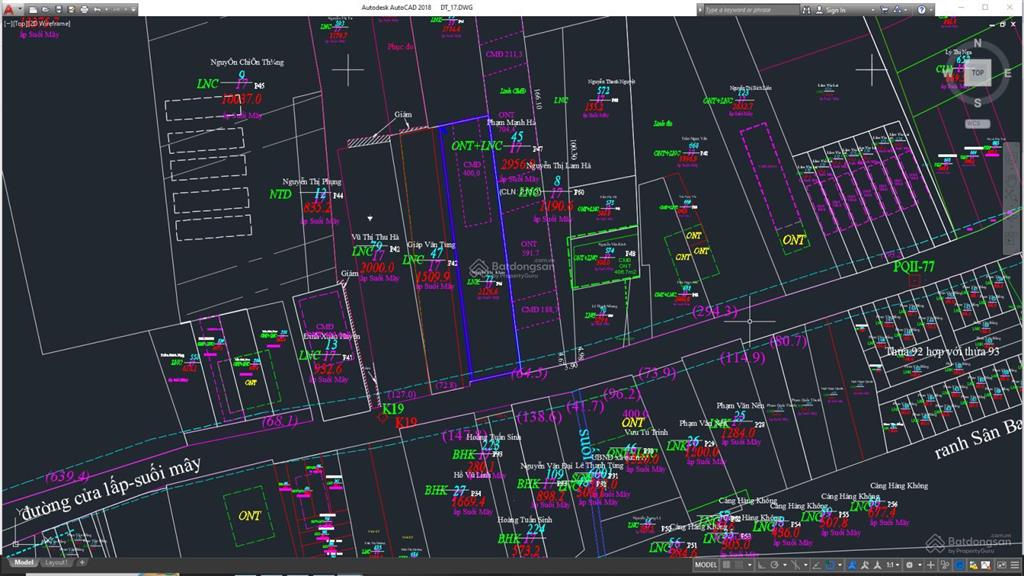This screenshot has width=1024, height=576.
Task: Click the TOP face of ViewCube
Action: [977, 72]
